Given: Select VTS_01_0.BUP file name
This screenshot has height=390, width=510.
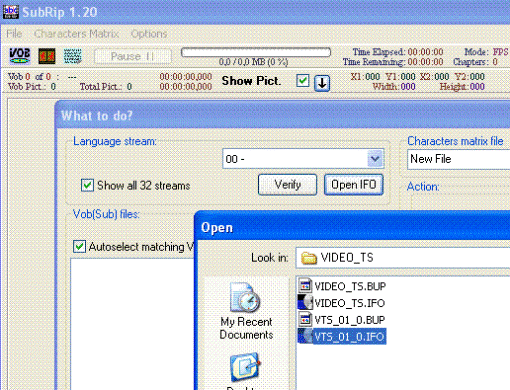Looking at the screenshot, I should pyautogui.click(x=350, y=320).
